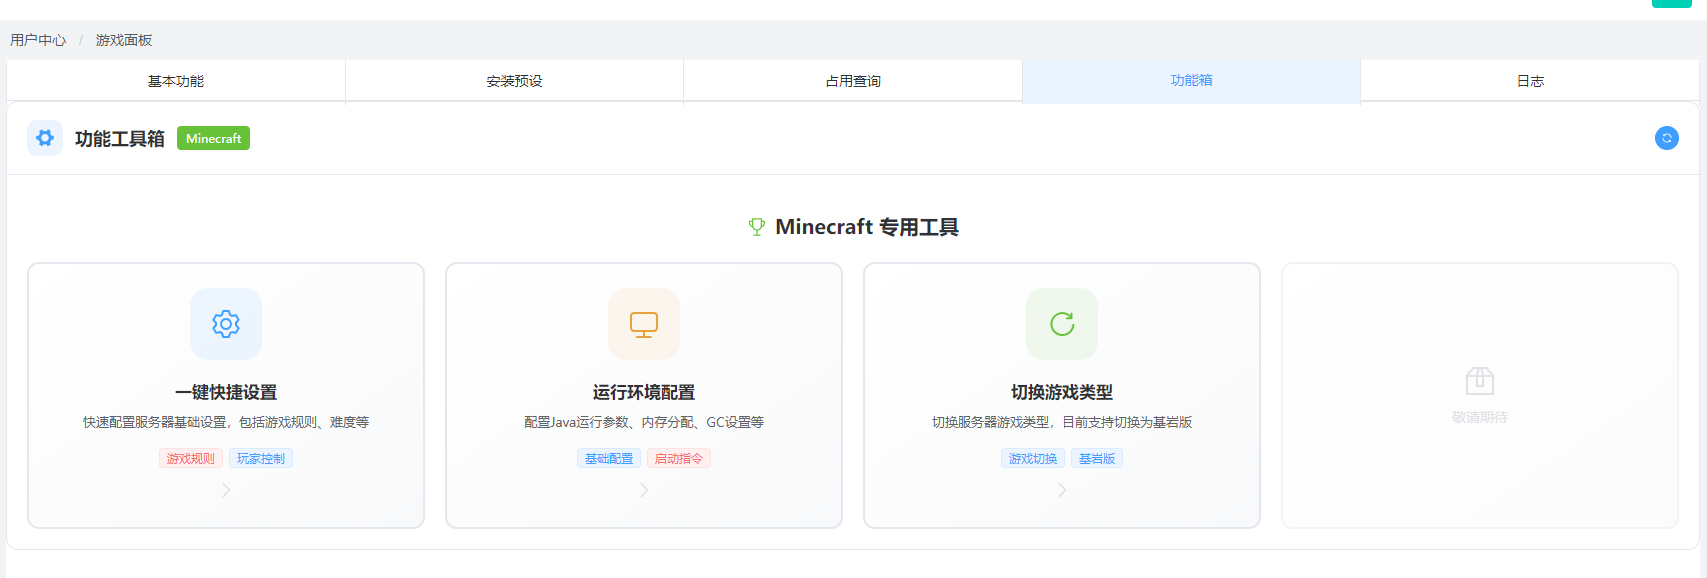This screenshot has width=1707, height=578.
Task: Expand the 一键快捷设置 card chevron arrow
Action: [226, 490]
